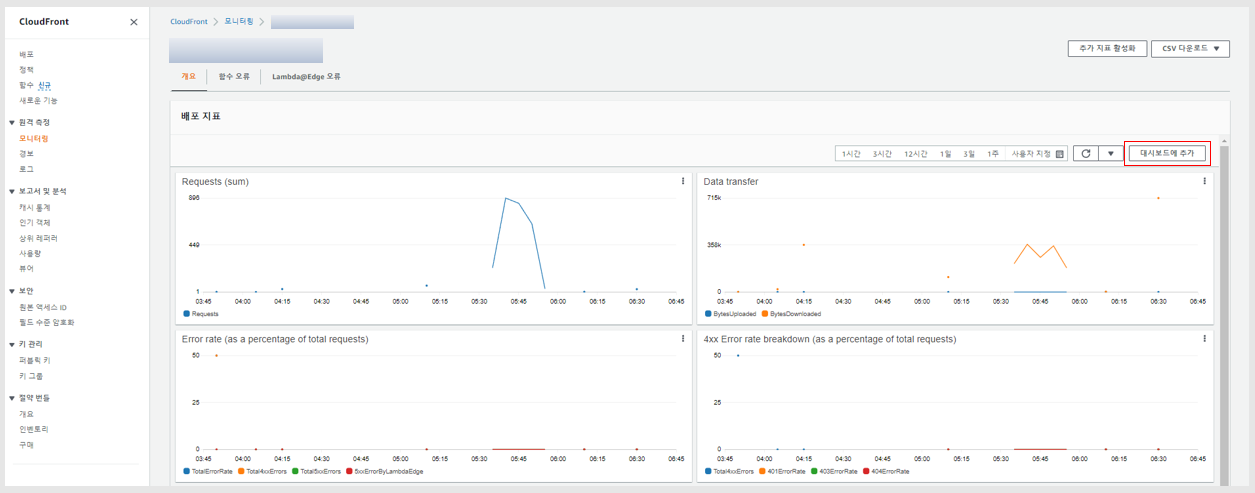This screenshot has height=493, width=1255.
Task: Select the 1일 time range
Action: 945,154
